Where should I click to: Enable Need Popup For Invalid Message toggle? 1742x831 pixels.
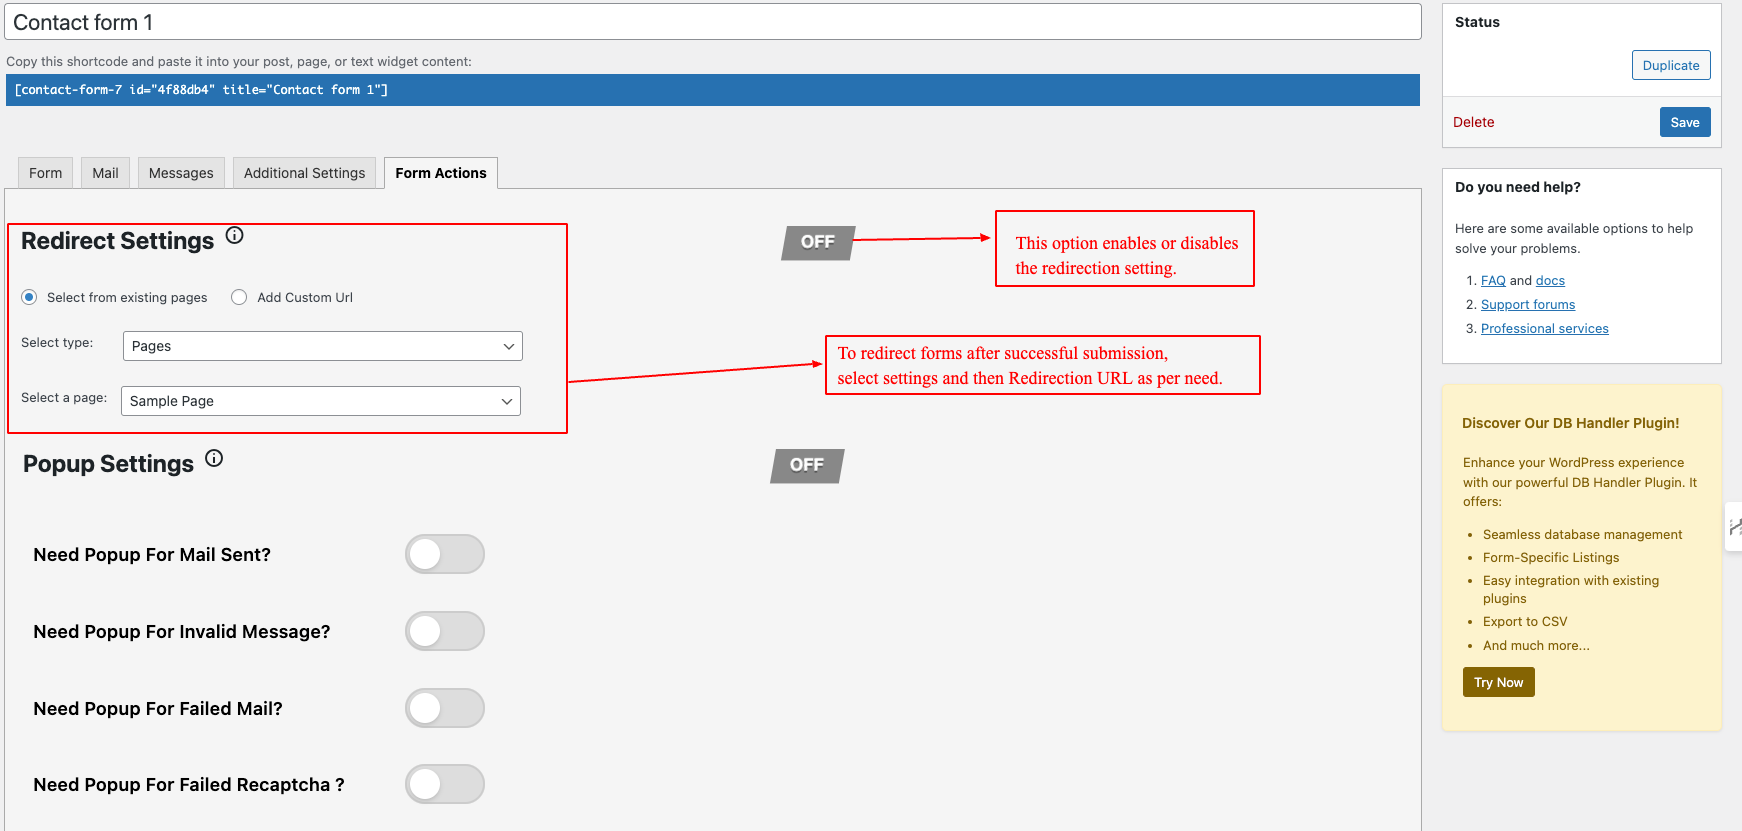click(x=445, y=631)
